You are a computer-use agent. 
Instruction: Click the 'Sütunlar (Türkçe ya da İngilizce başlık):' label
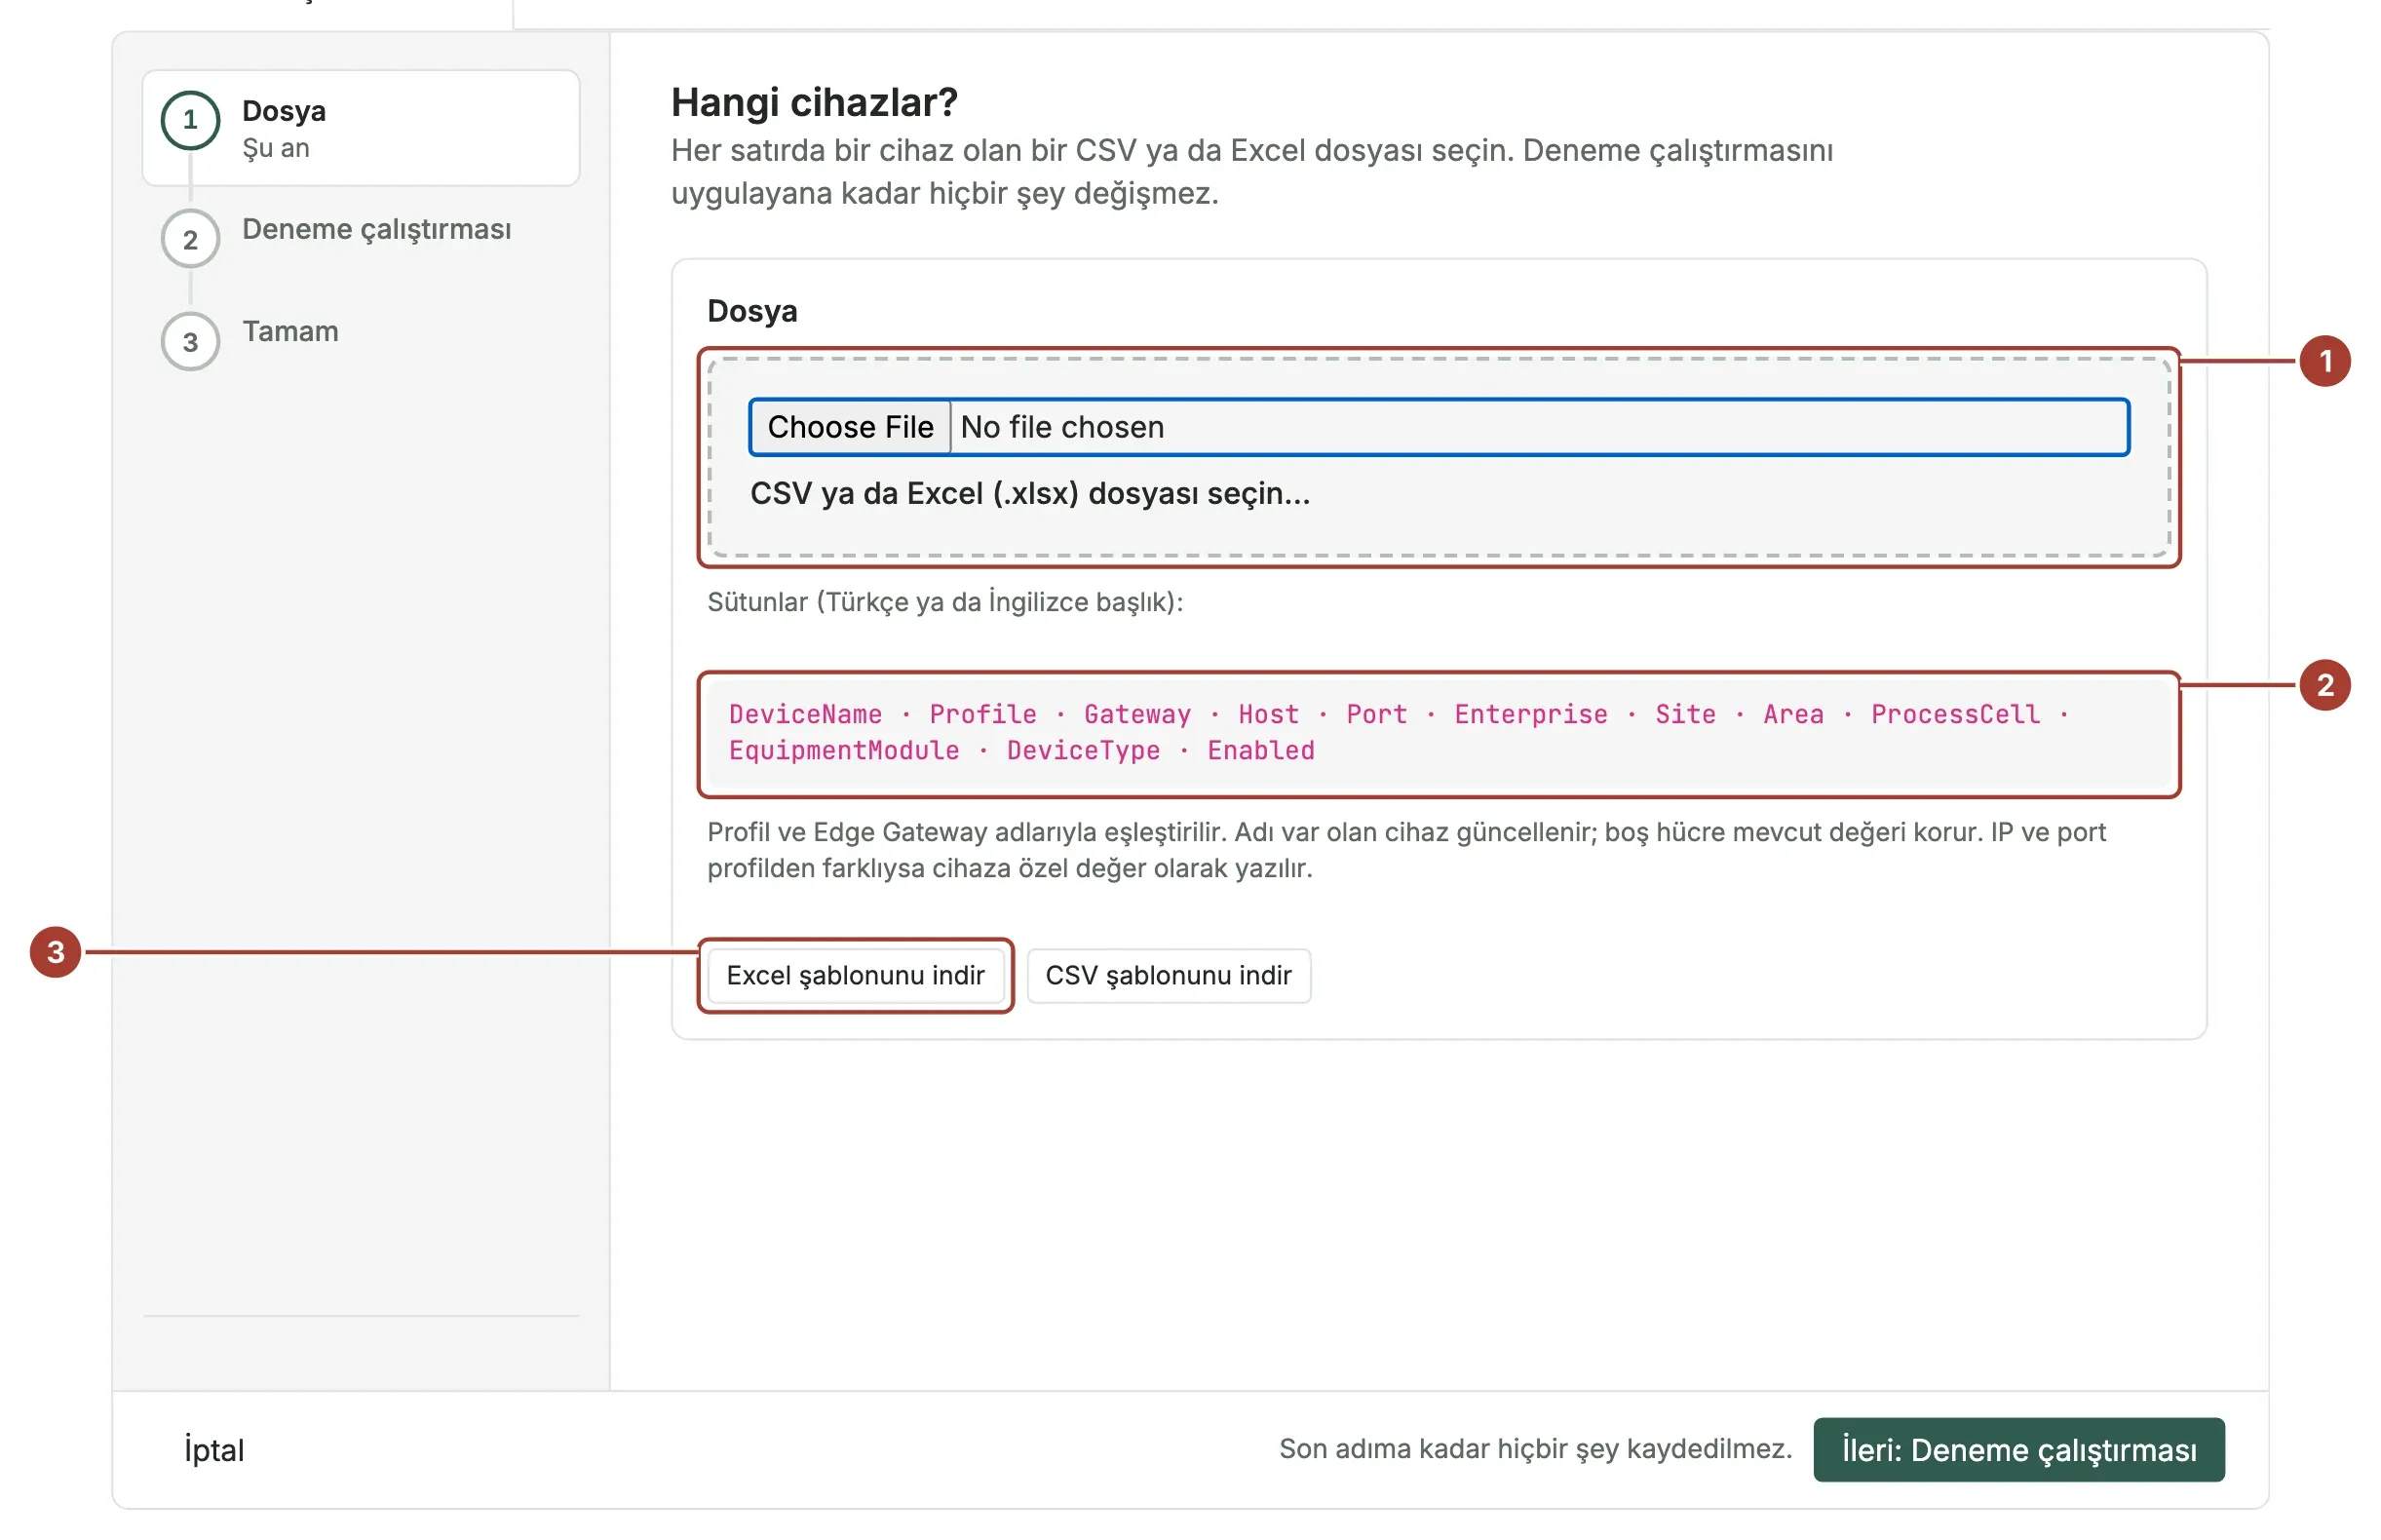[x=945, y=602]
